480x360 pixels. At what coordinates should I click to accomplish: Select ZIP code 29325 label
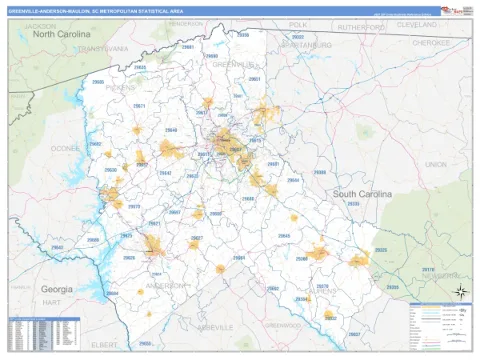point(381,250)
